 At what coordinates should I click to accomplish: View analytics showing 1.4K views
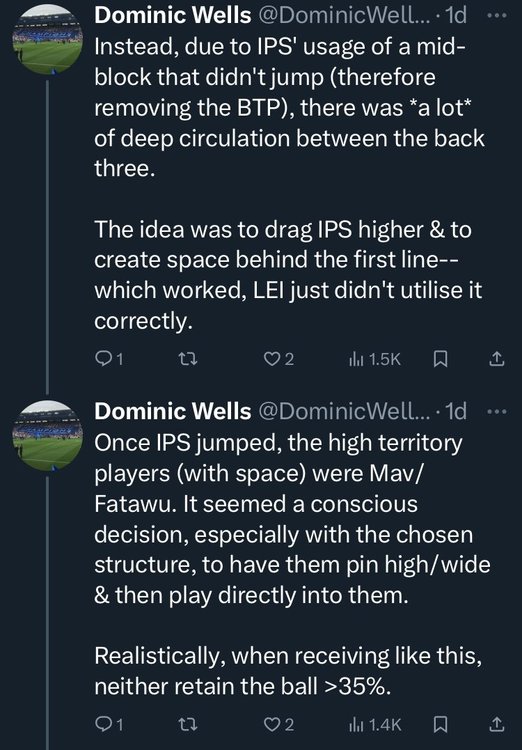click(x=375, y=725)
